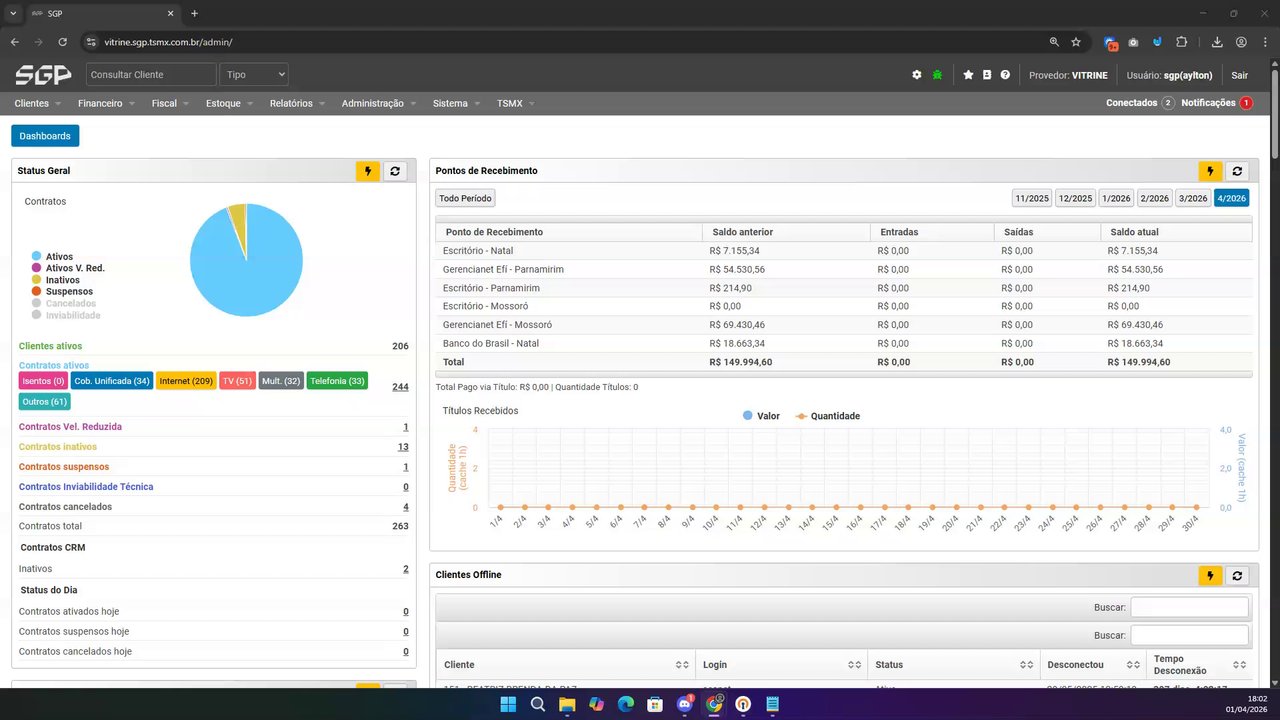This screenshot has width=1280, height=720.
Task: Open Discord from taskbar
Action: click(685, 704)
